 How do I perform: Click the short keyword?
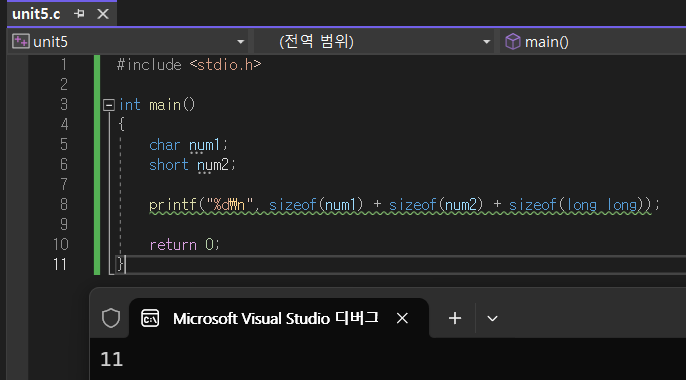click(168, 165)
